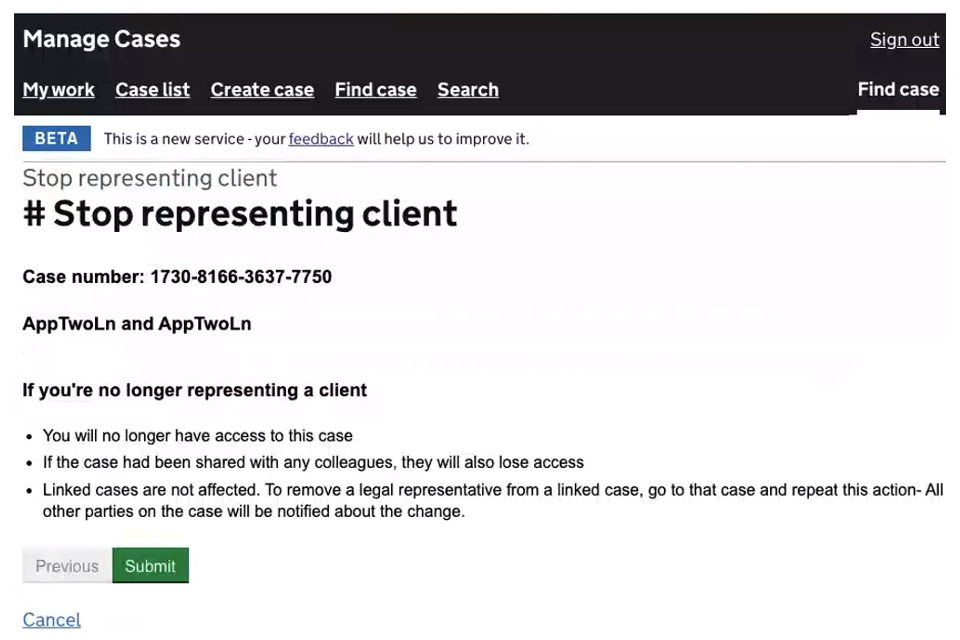The height and width of the screenshot is (640, 960).
Task: Click the bullet about colleagues losing access
Action: pyautogui.click(x=312, y=463)
